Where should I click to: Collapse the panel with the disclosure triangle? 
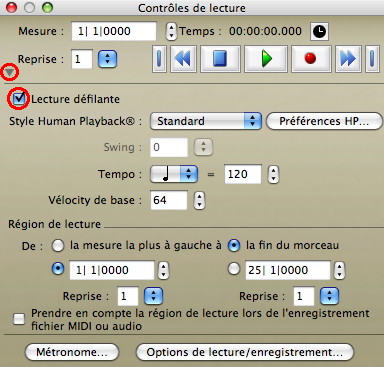click(10, 72)
